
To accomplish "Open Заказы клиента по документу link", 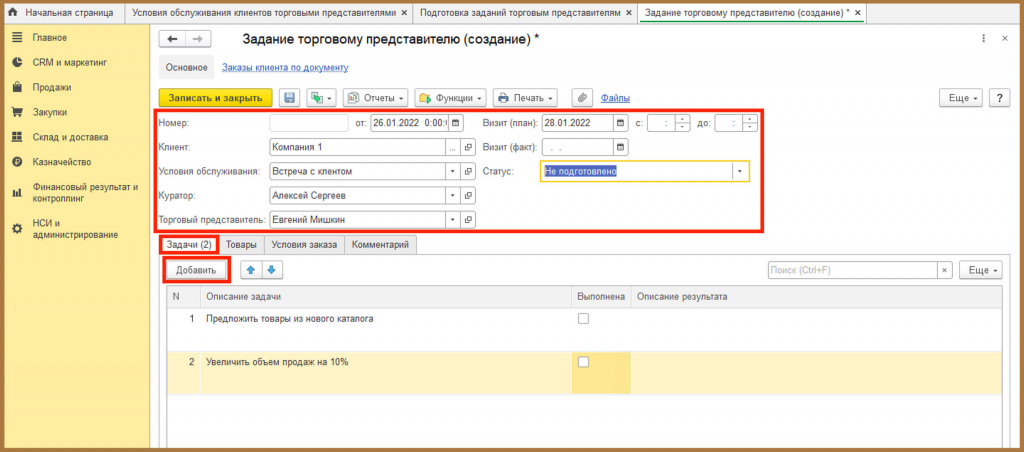I will [x=285, y=67].
